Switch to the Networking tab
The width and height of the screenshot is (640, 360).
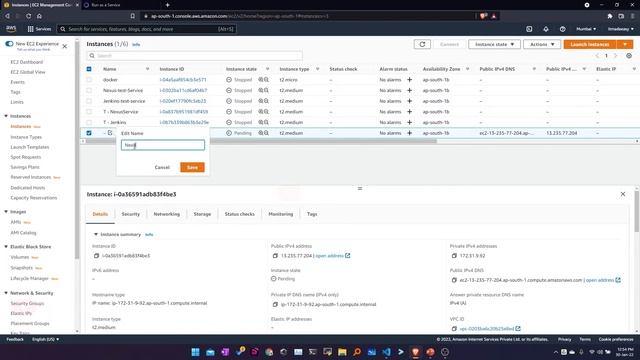tap(167, 214)
